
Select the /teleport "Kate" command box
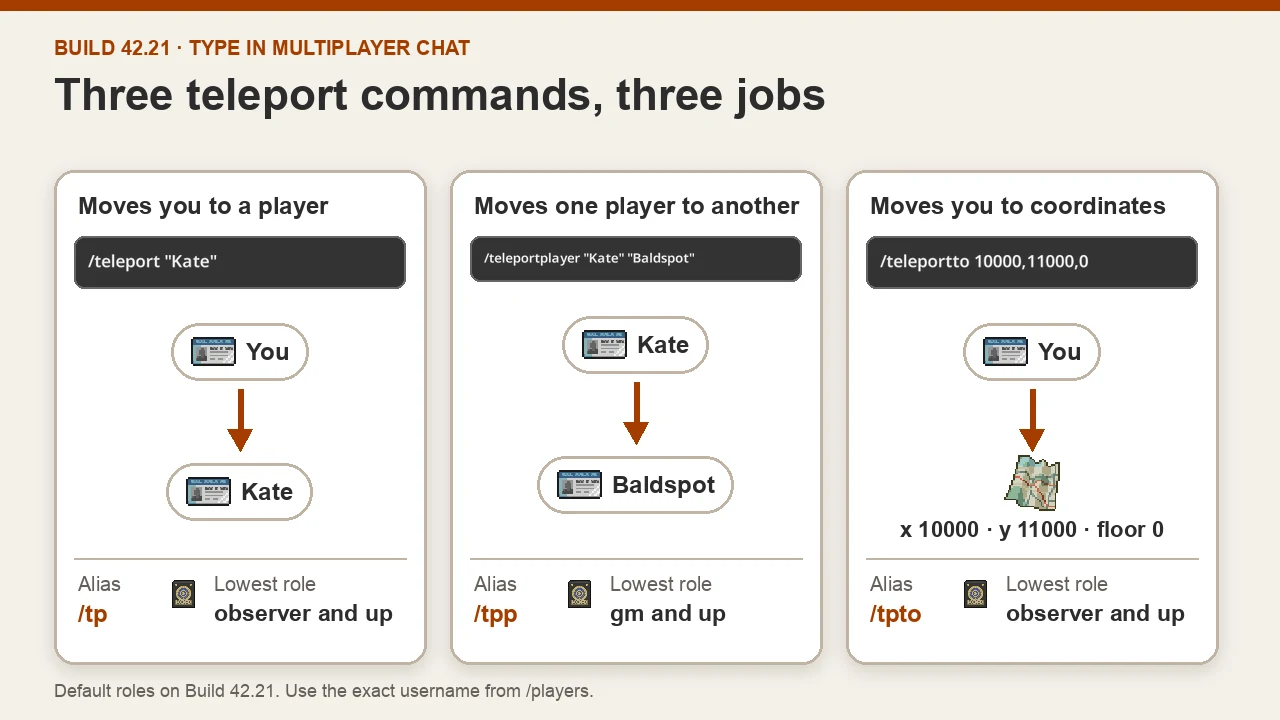coord(240,262)
